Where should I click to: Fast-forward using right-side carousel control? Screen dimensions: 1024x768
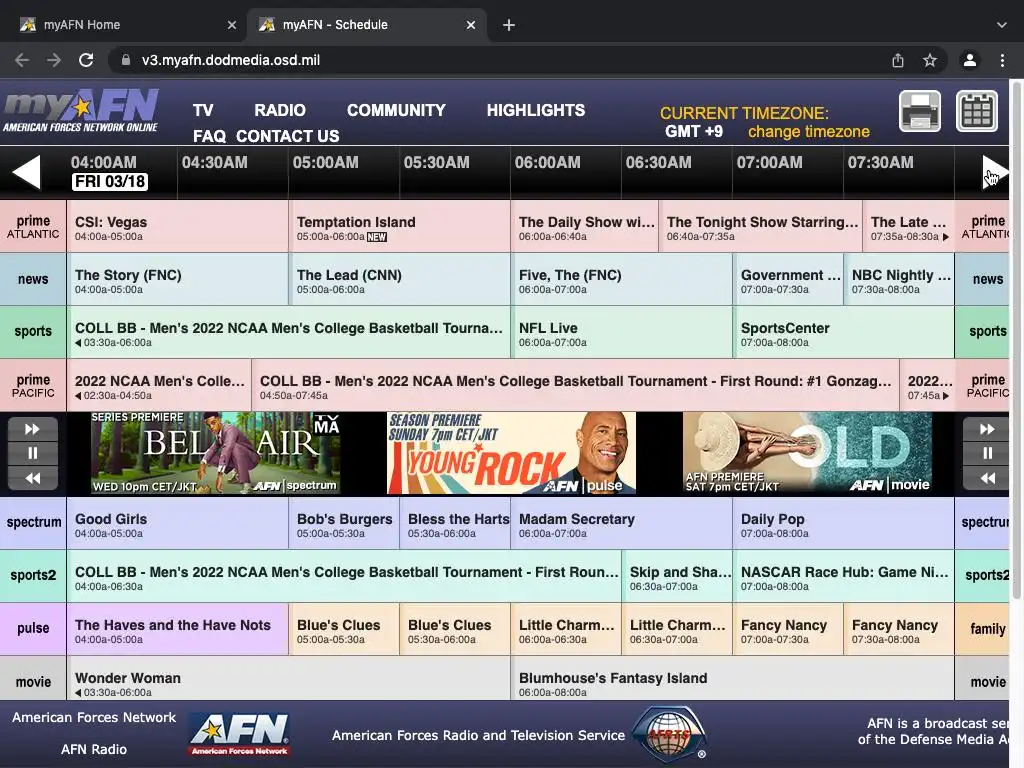987,429
